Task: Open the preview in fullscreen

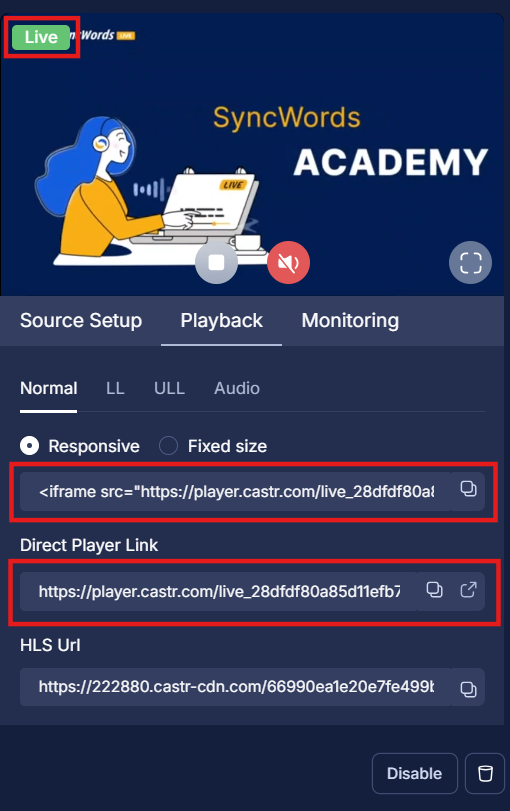Action: [470, 263]
